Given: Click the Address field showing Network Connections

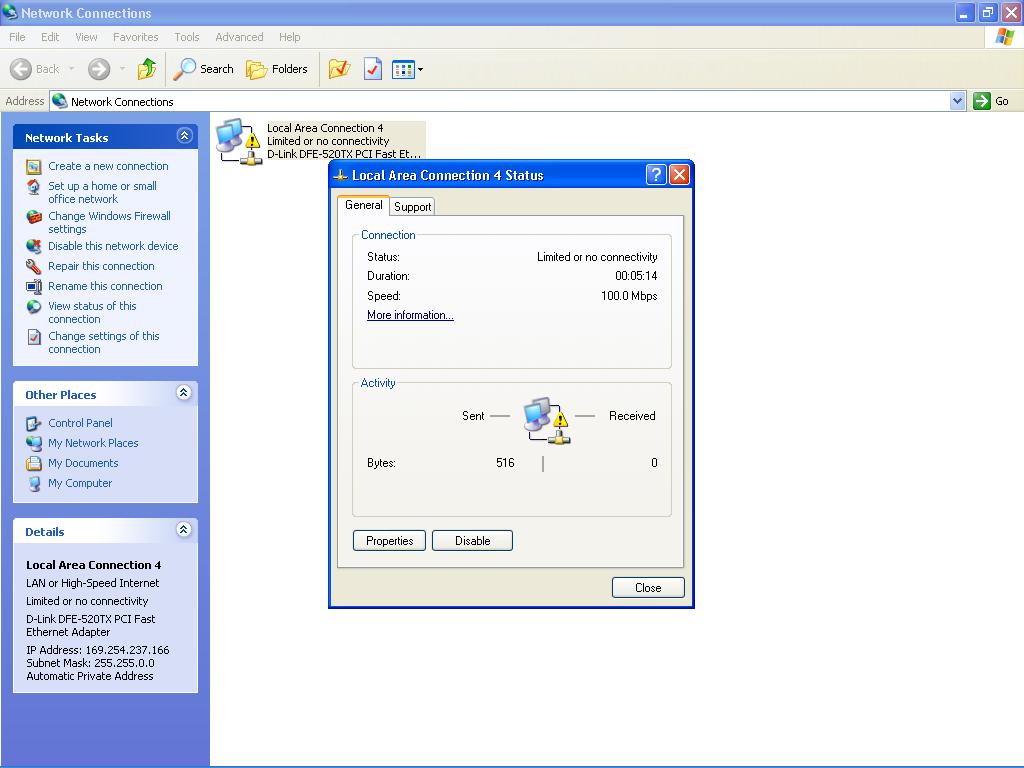Looking at the screenshot, I should [500, 101].
